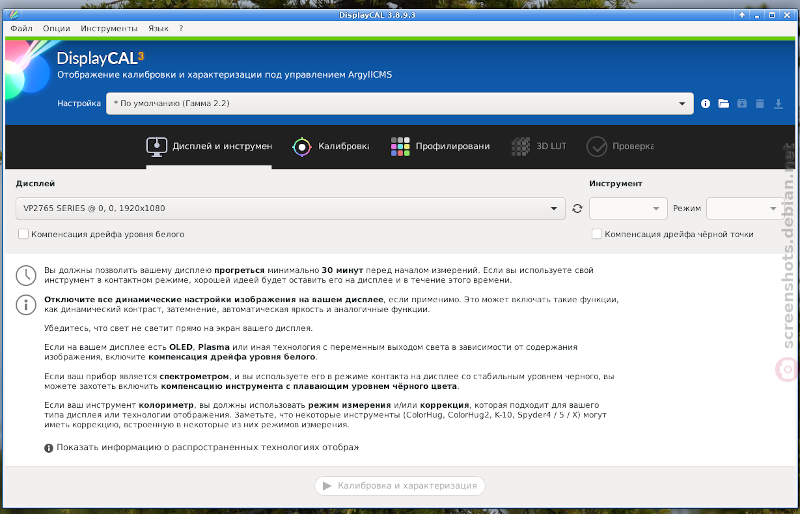
Task: Click bold word спектрометром
Action: tap(194, 376)
